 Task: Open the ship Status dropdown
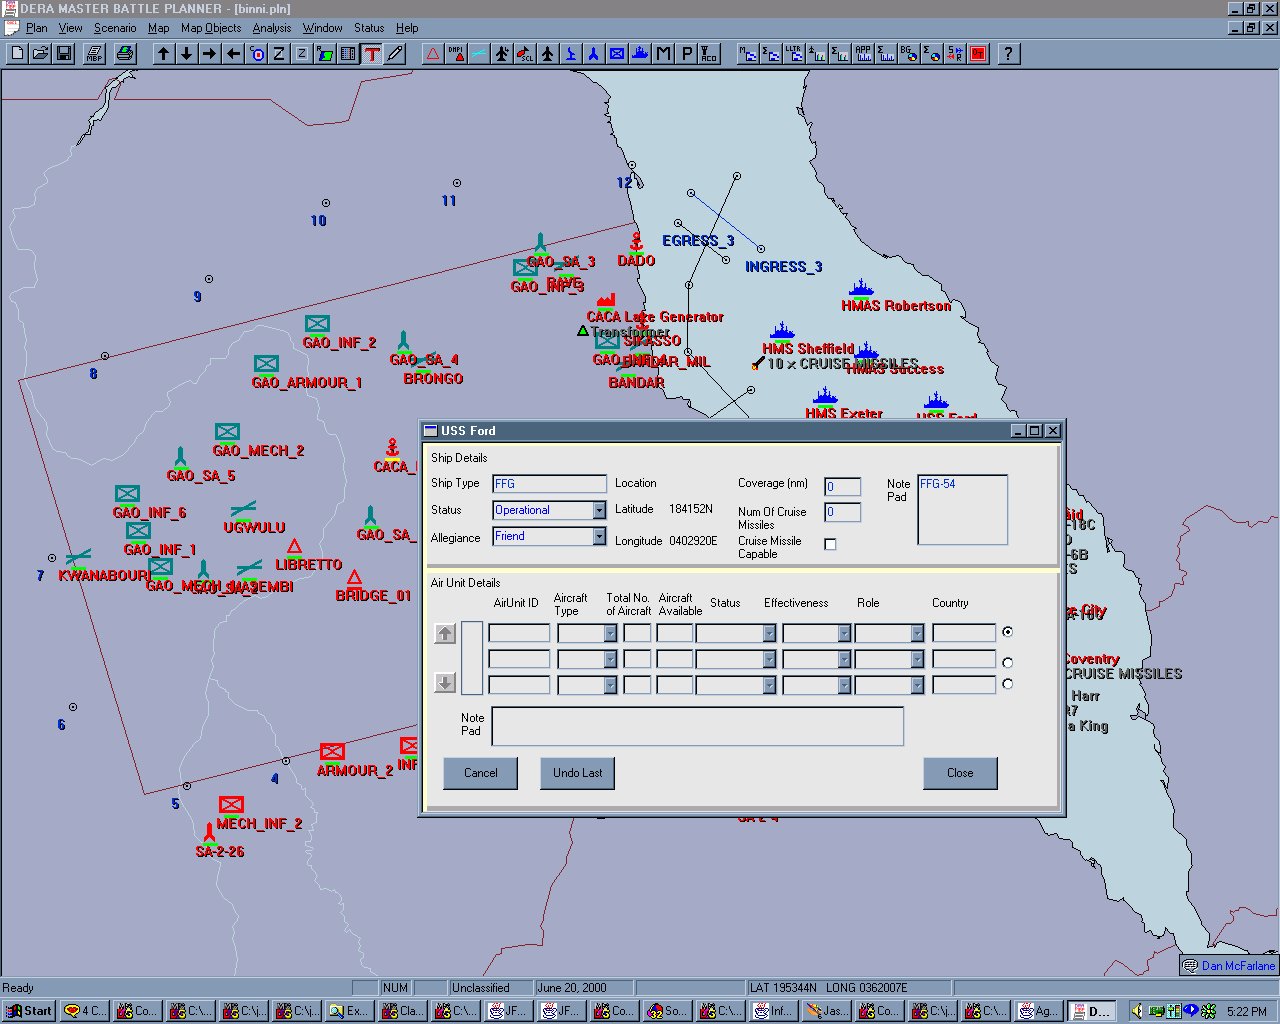coord(599,510)
